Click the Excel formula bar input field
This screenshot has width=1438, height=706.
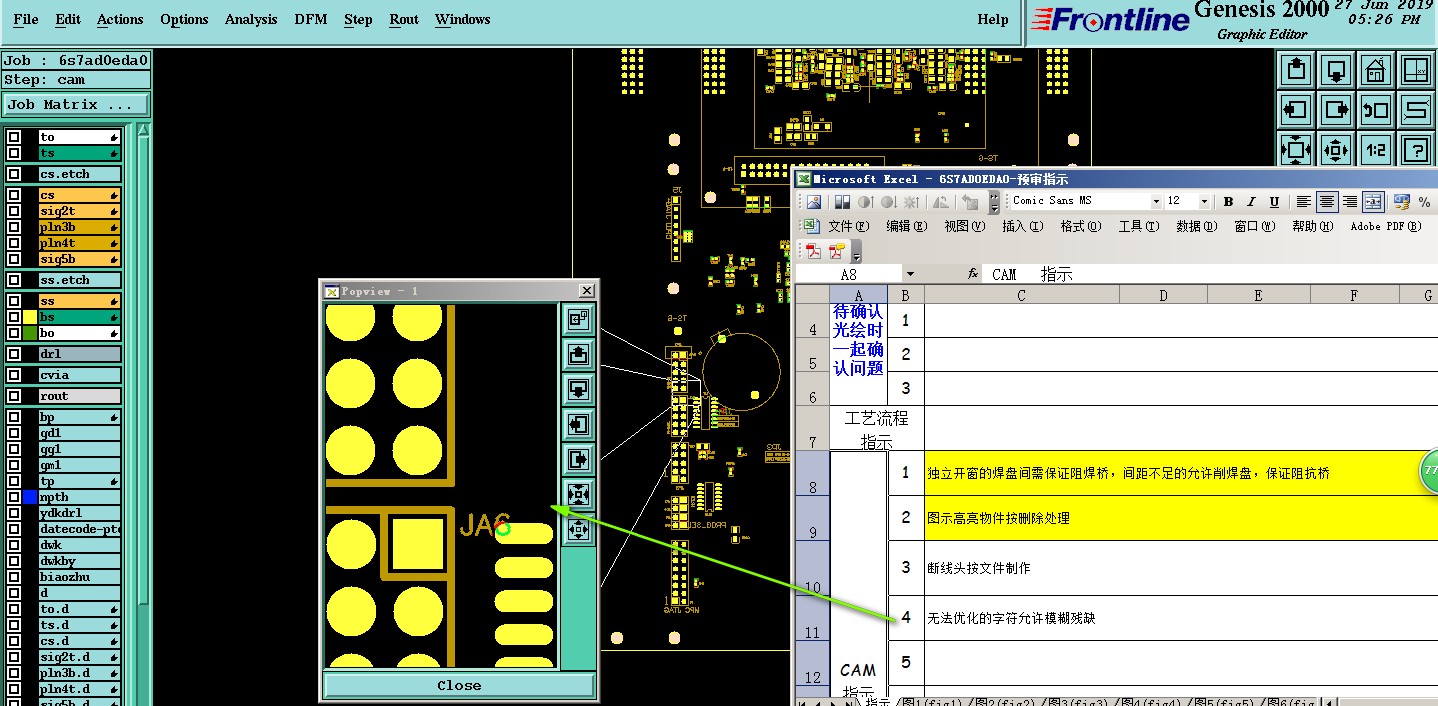(x=1211, y=274)
